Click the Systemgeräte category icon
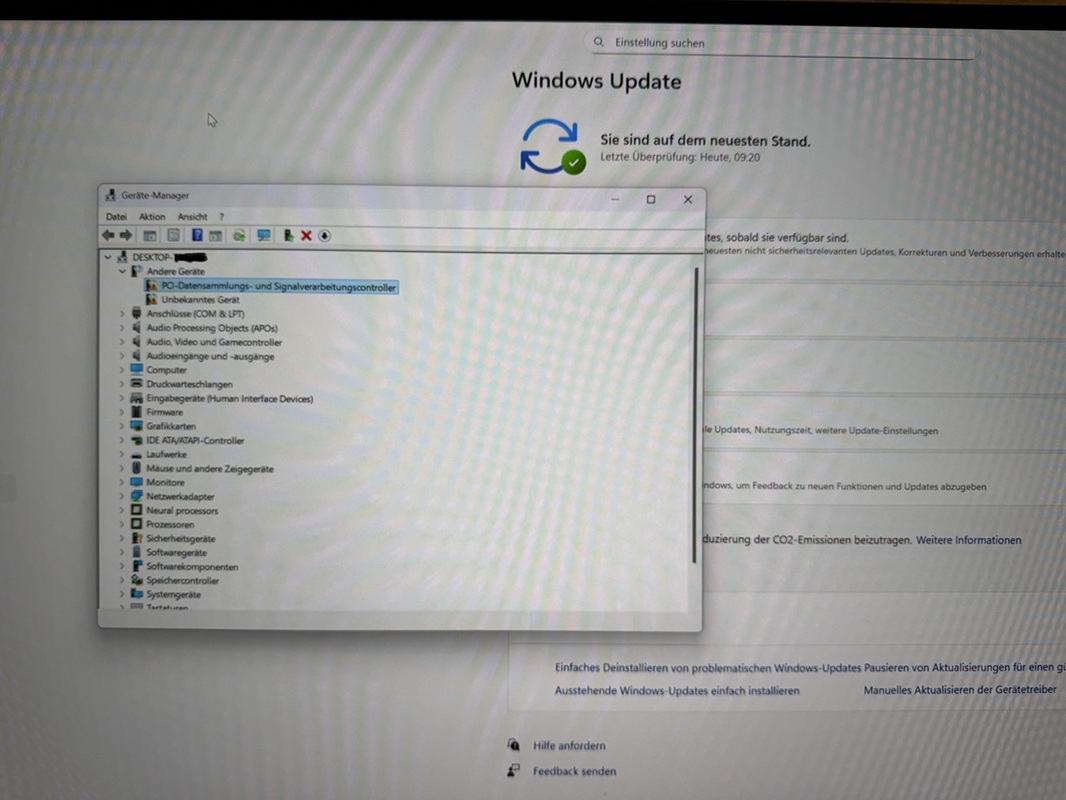This screenshot has width=1066, height=800. coord(137,594)
